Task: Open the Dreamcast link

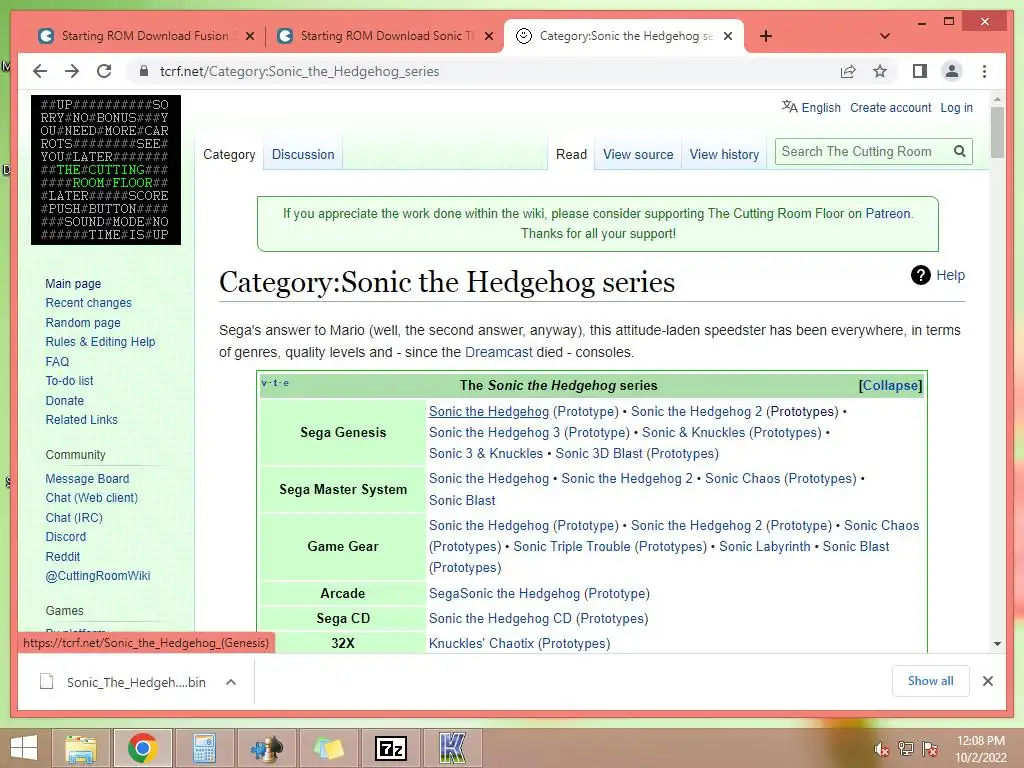Action: click(x=498, y=352)
